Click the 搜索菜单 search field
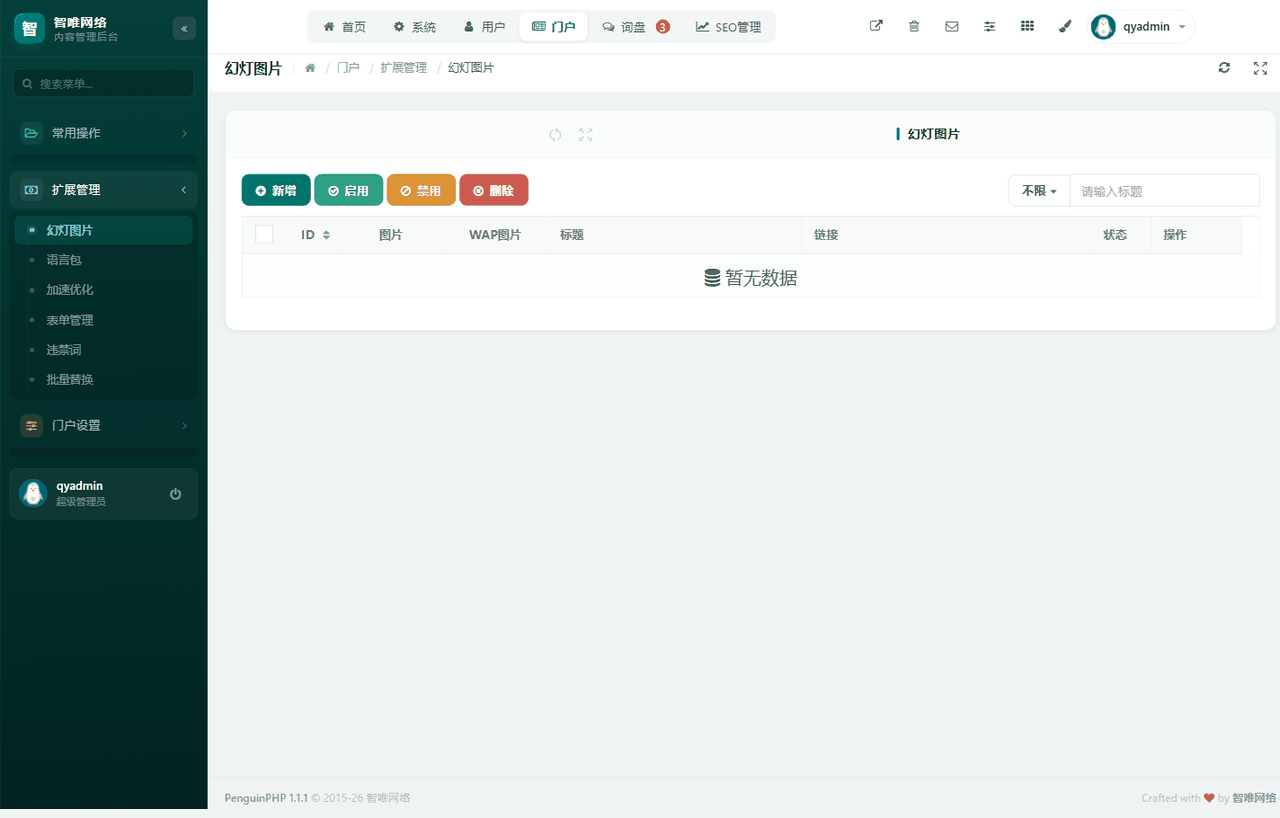The image size is (1280, 818). (x=104, y=84)
